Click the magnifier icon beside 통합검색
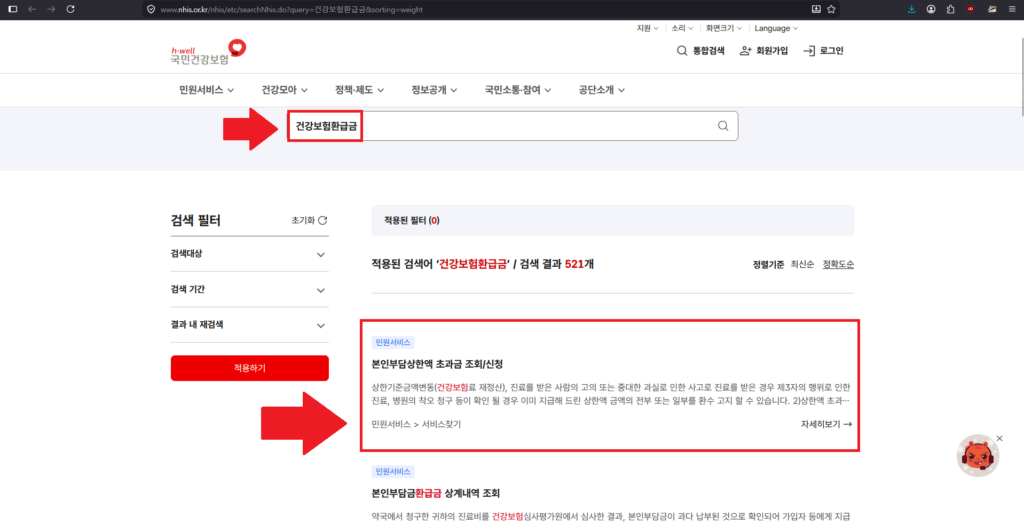Viewport: 1024px width, 524px height. 682,51
